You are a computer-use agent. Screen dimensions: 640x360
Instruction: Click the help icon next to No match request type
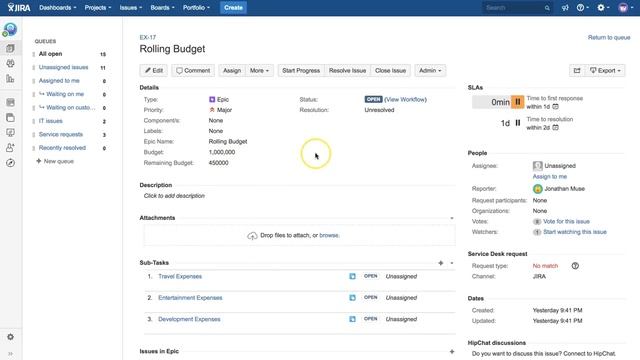tap(575, 266)
